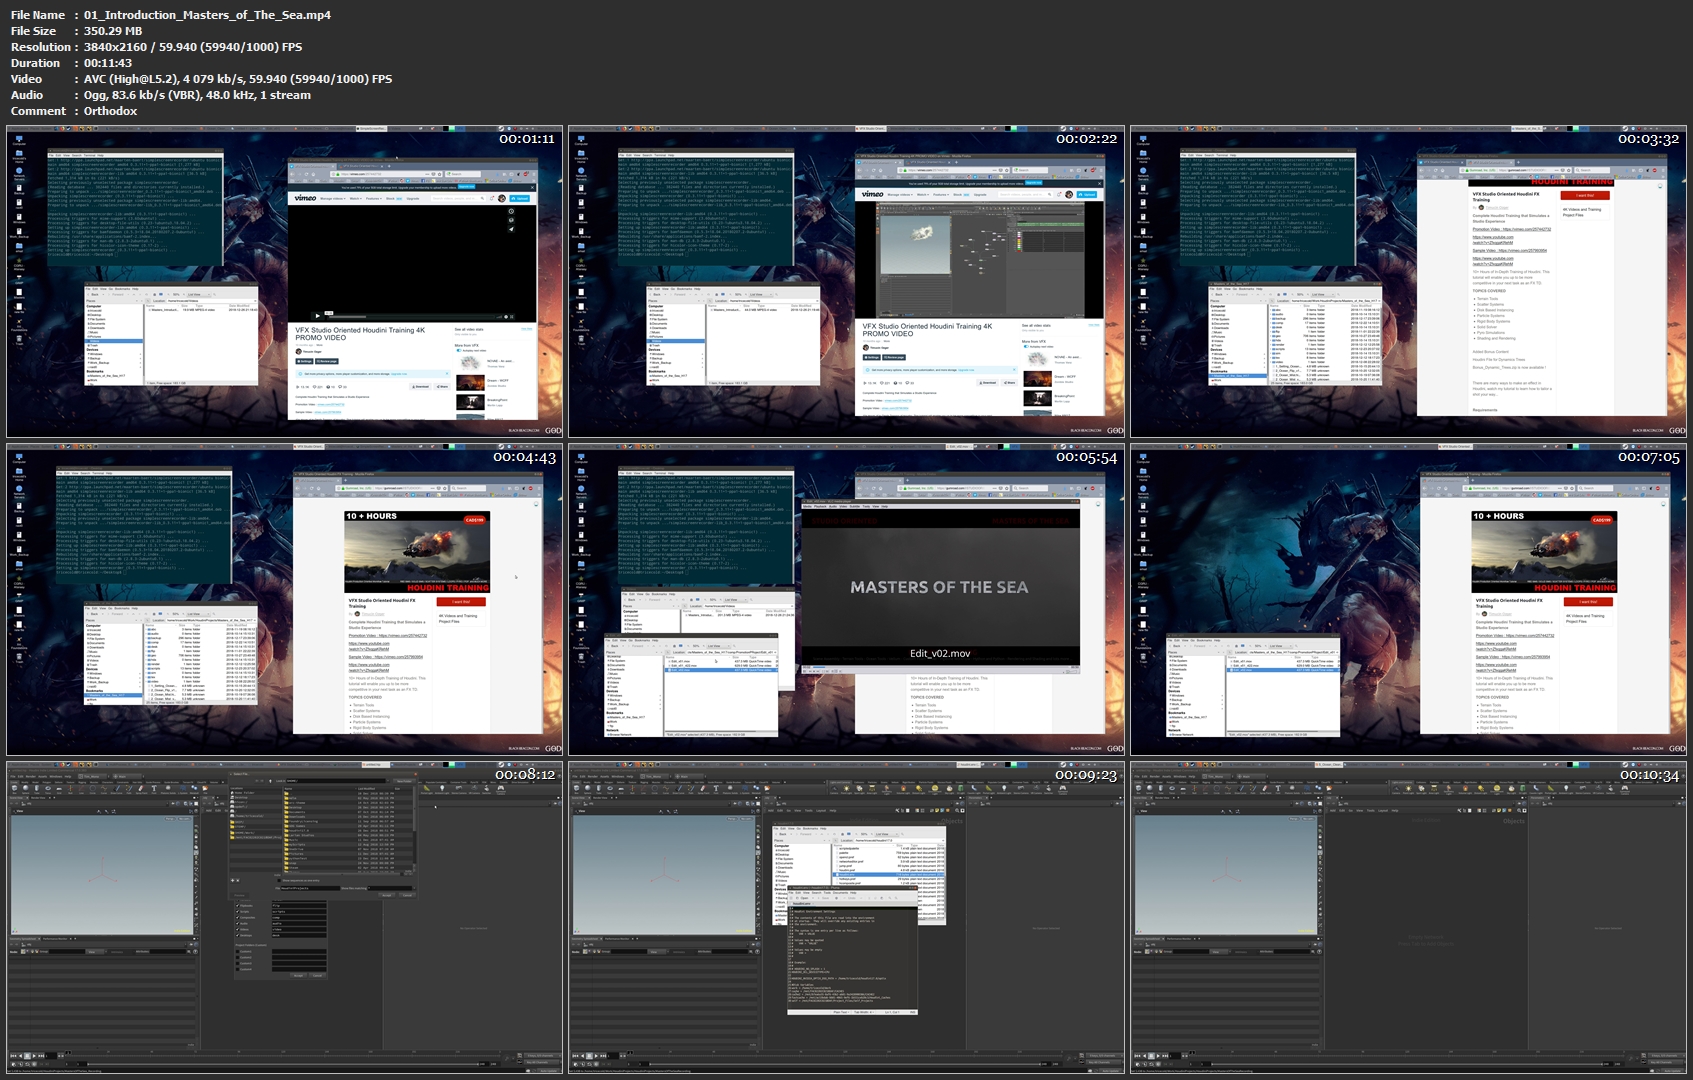
Task: Click the red 'I want this' button in the 00:03:32 frame
Action: coord(1586,195)
